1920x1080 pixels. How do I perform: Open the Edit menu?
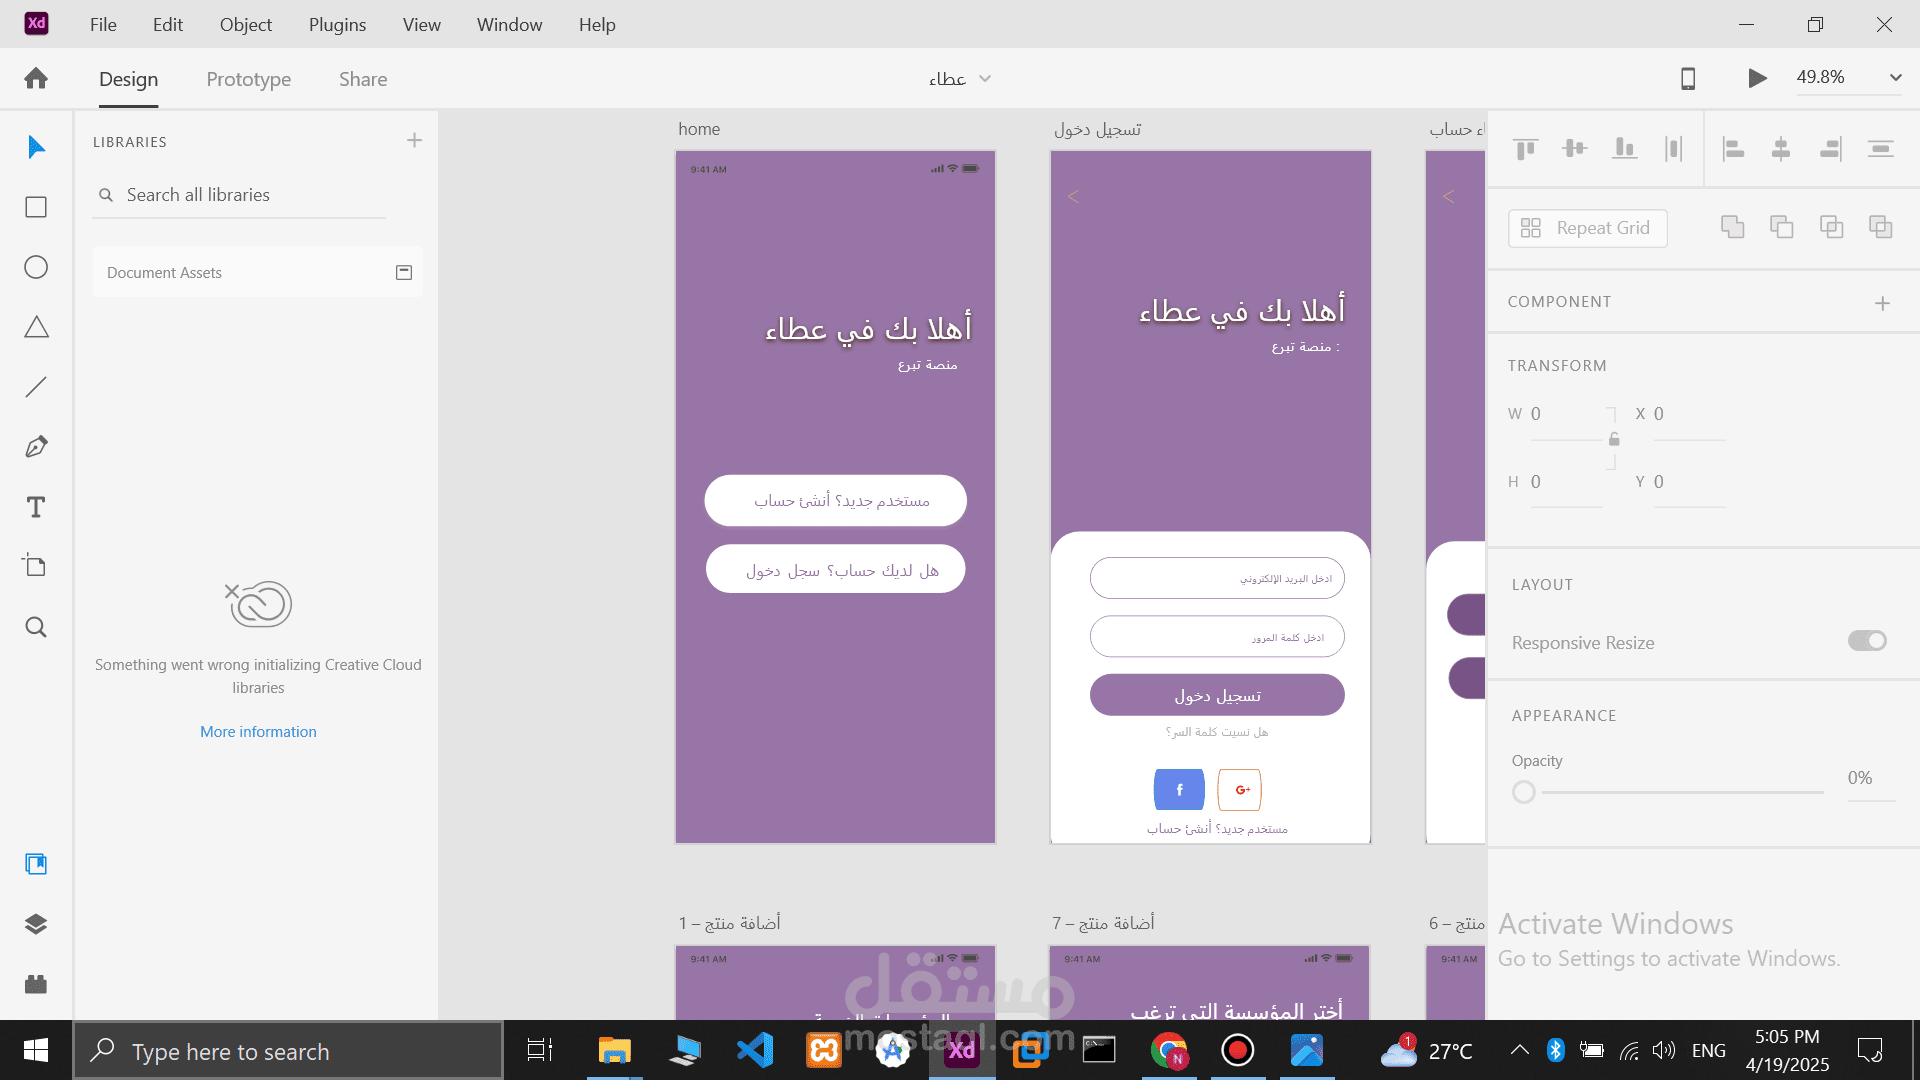pos(168,24)
